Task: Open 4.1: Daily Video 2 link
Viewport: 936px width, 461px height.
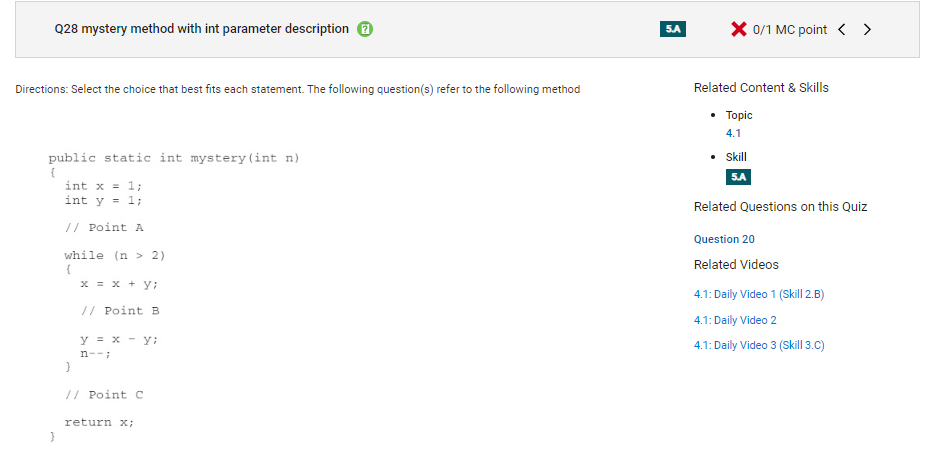Action: point(735,320)
